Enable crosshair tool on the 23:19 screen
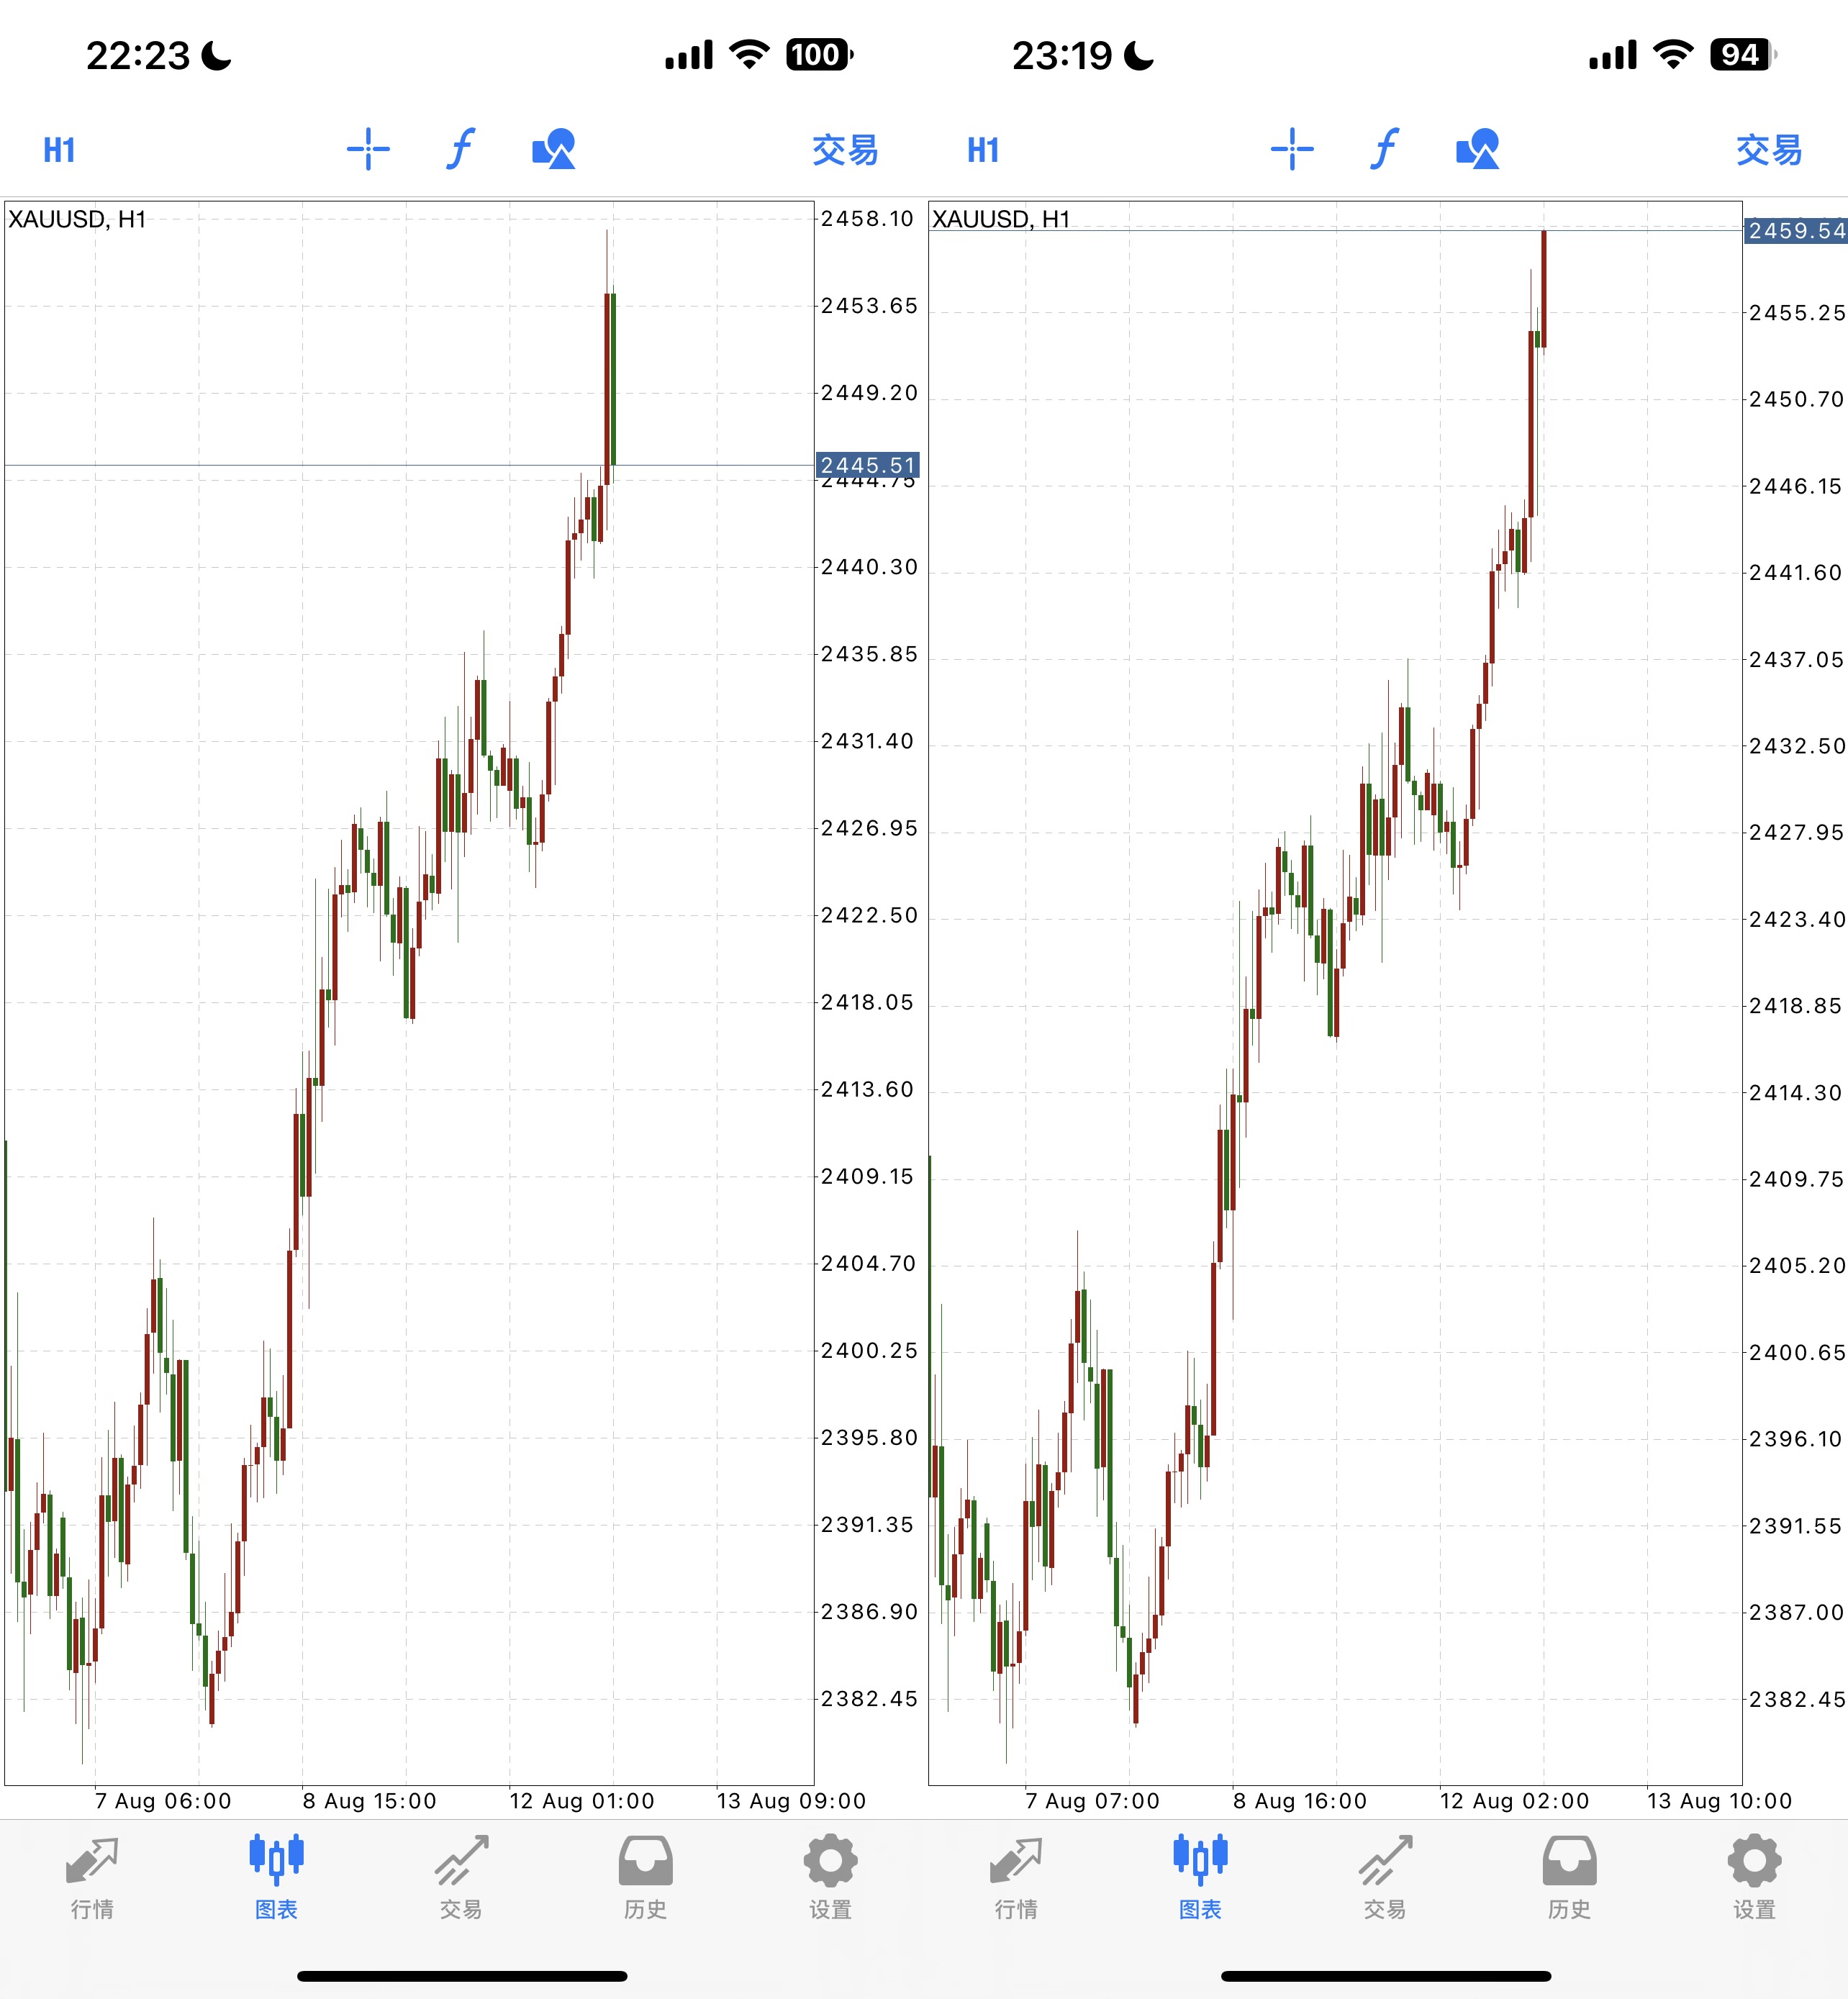This screenshot has width=1848, height=1999. (x=1292, y=150)
